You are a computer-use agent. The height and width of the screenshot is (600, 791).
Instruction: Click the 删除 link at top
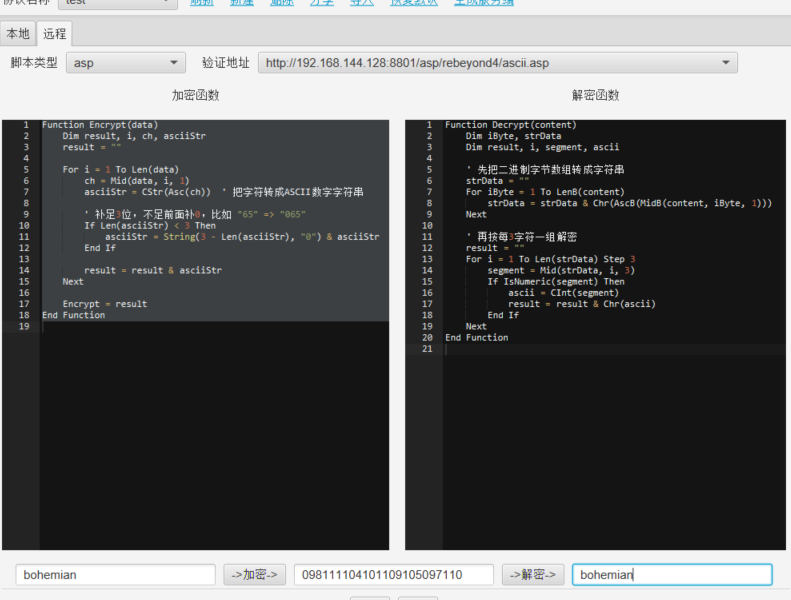click(x=282, y=3)
